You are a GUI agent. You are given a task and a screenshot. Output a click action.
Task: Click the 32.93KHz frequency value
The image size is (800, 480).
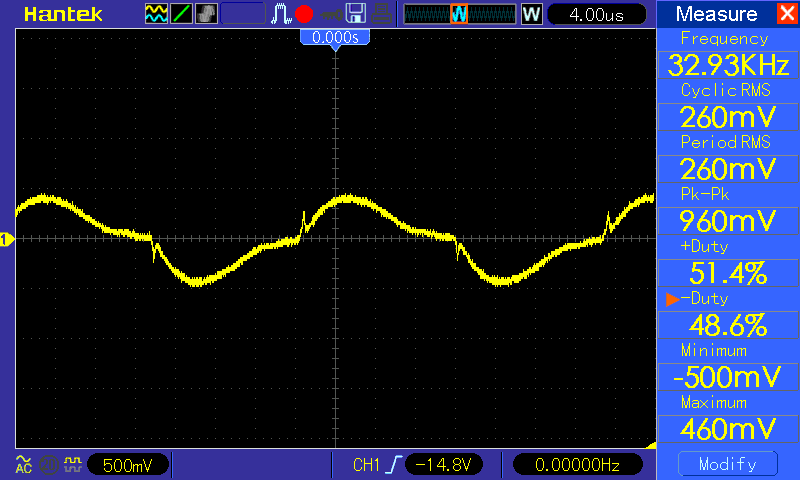click(x=728, y=65)
